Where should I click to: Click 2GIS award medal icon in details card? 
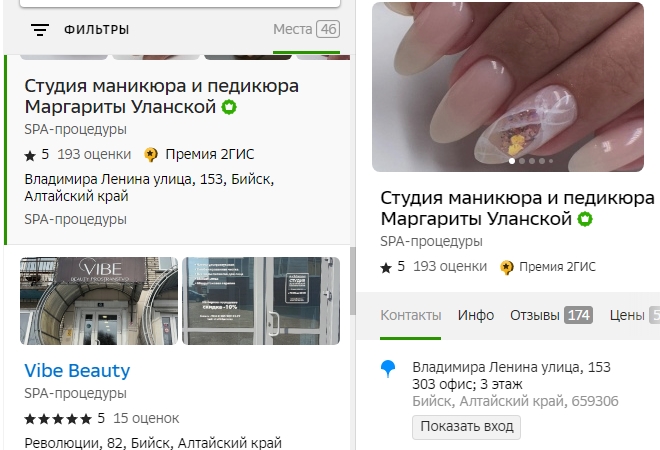507,267
